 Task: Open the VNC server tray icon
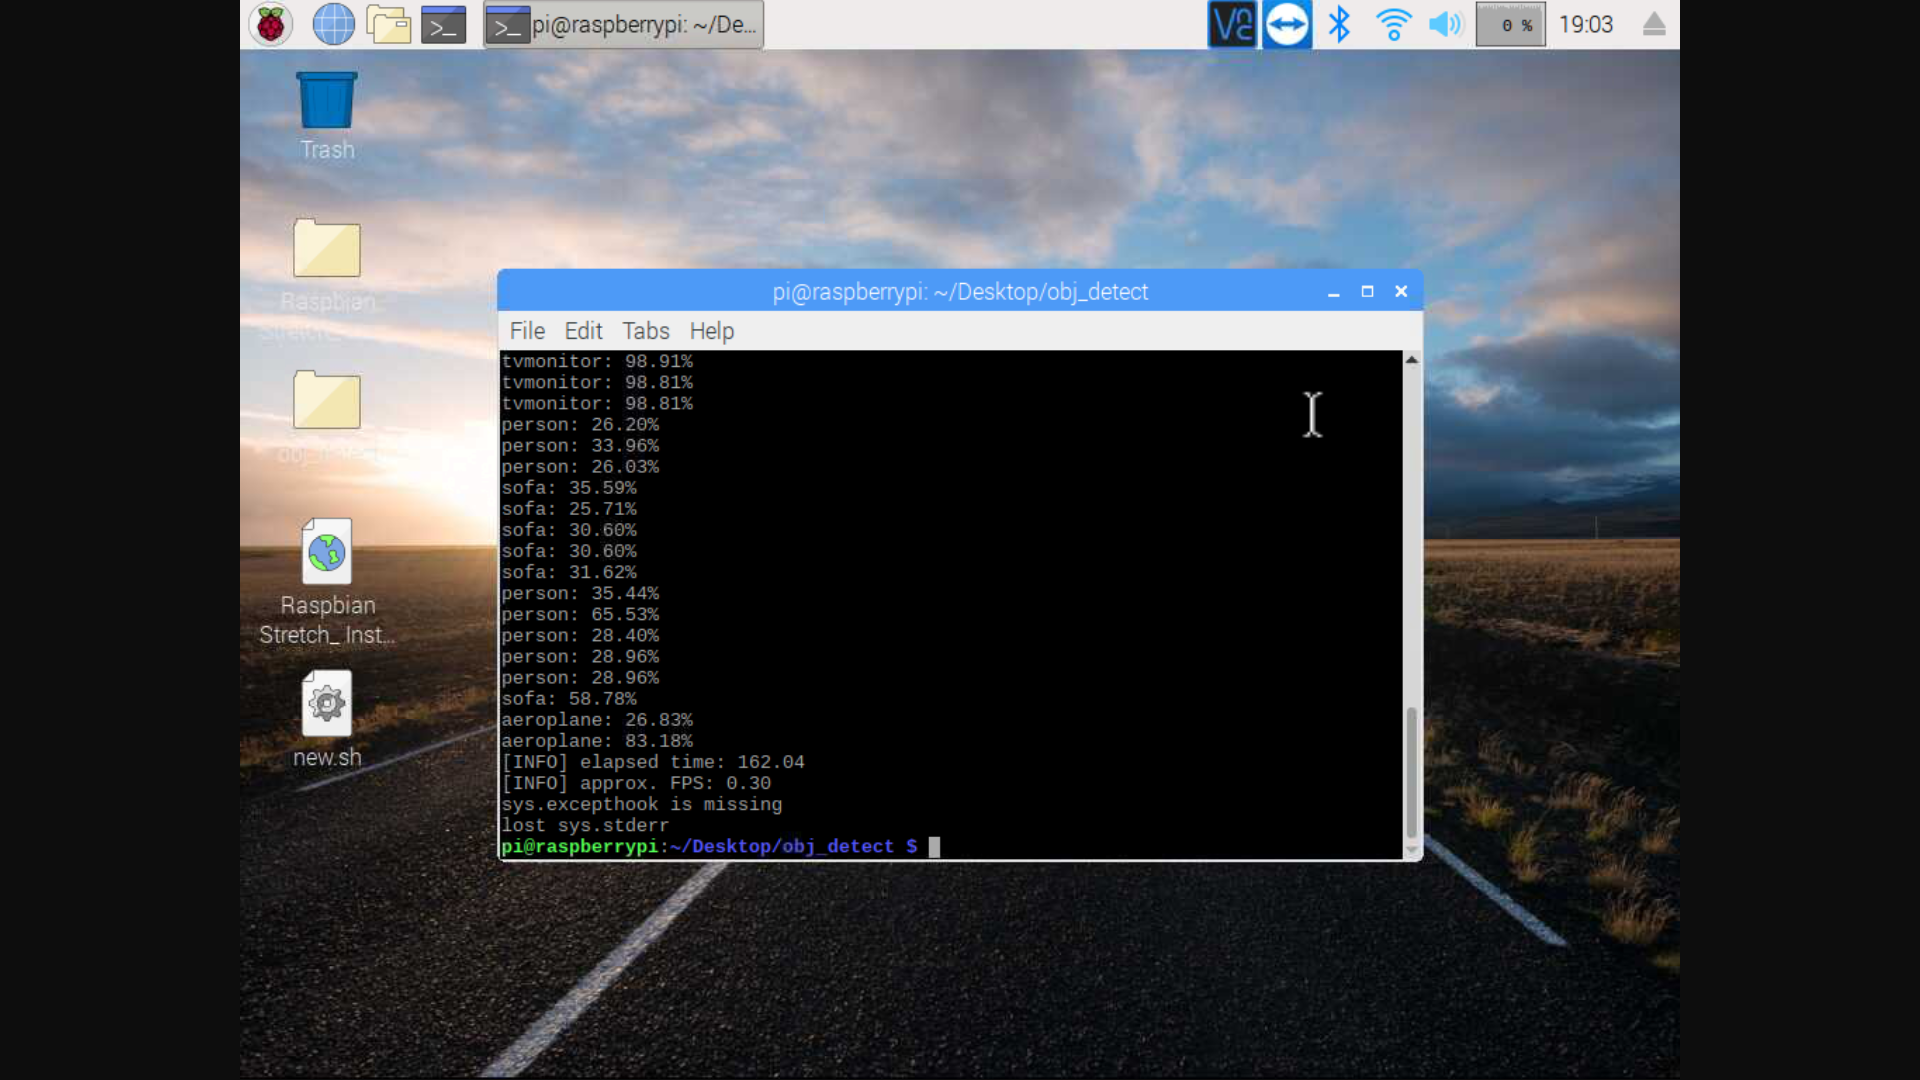(x=1231, y=24)
